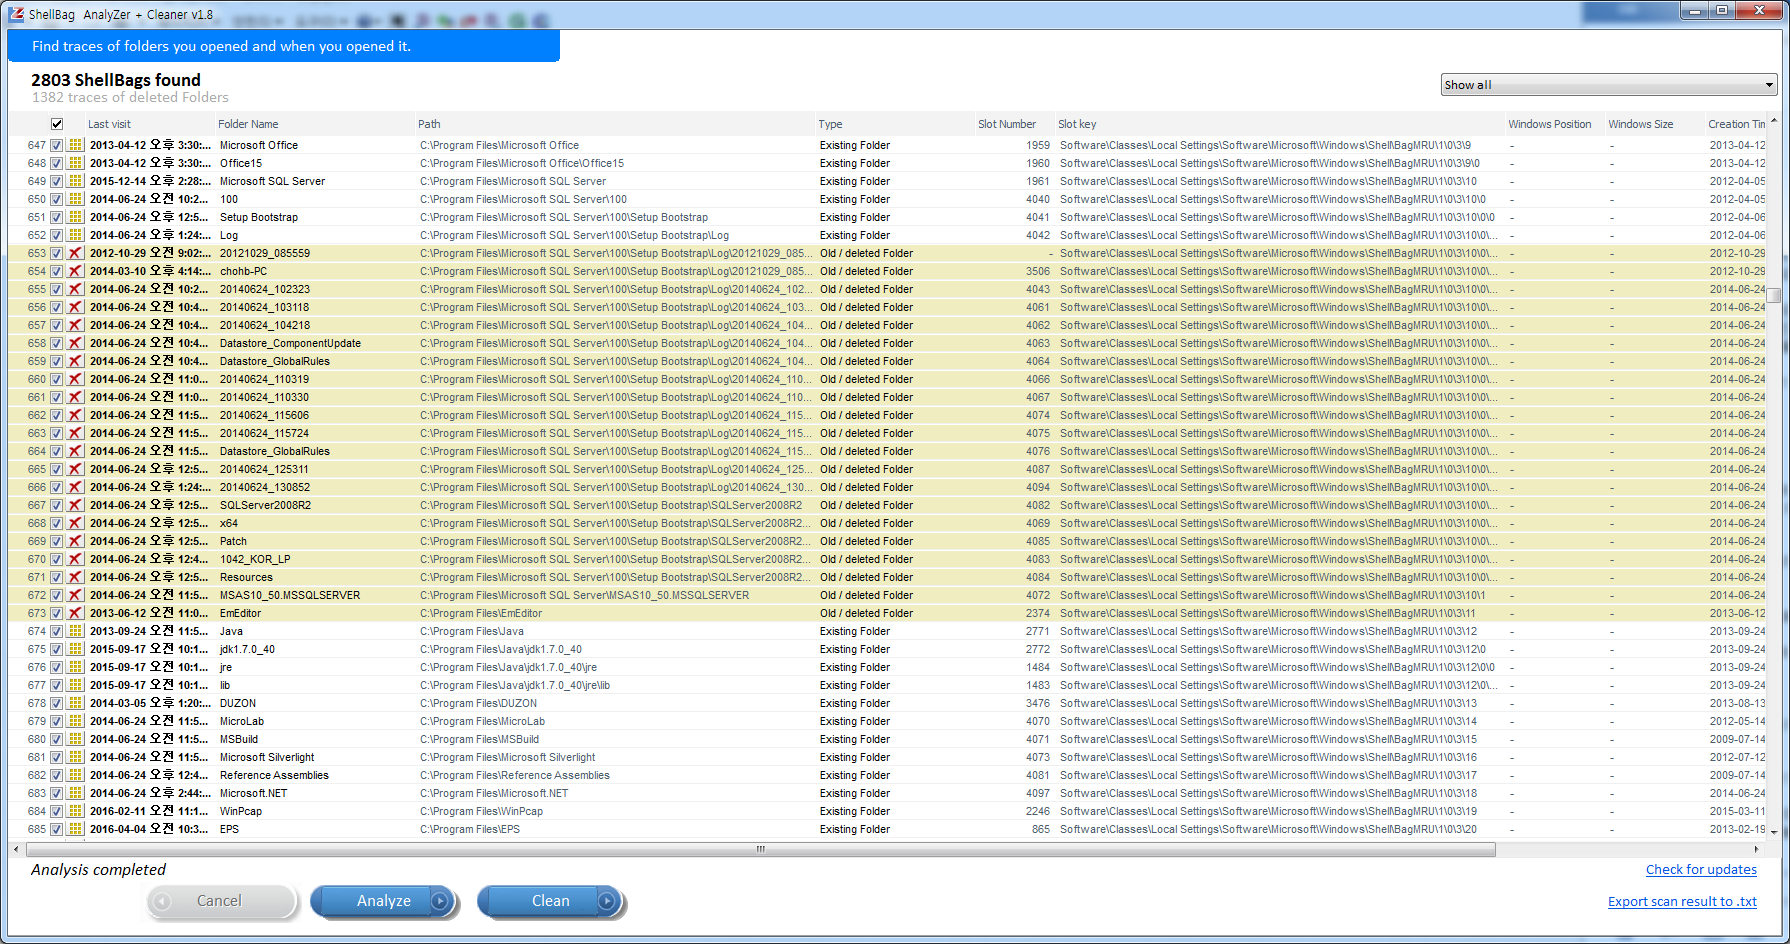The height and width of the screenshot is (944, 1790).
Task: Click the folder icon in Microsoft Silverlight row
Action: click(x=76, y=757)
